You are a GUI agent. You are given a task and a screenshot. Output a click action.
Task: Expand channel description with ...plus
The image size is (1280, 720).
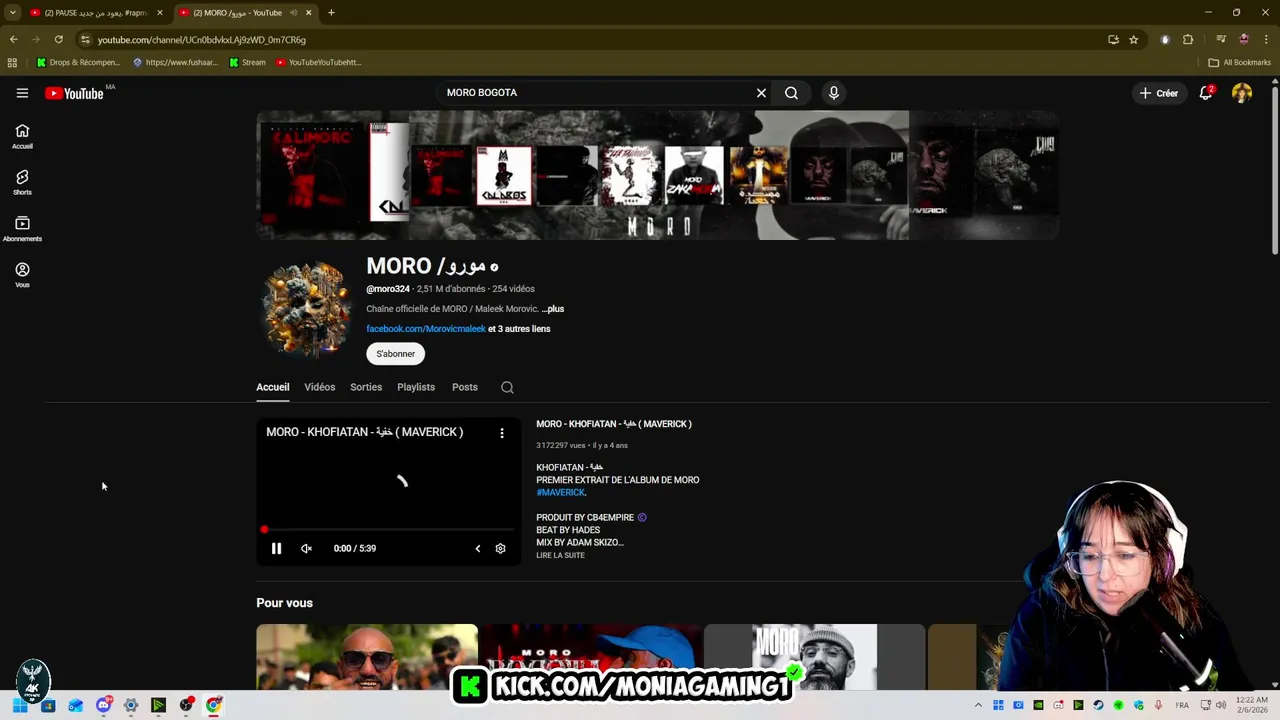553,309
